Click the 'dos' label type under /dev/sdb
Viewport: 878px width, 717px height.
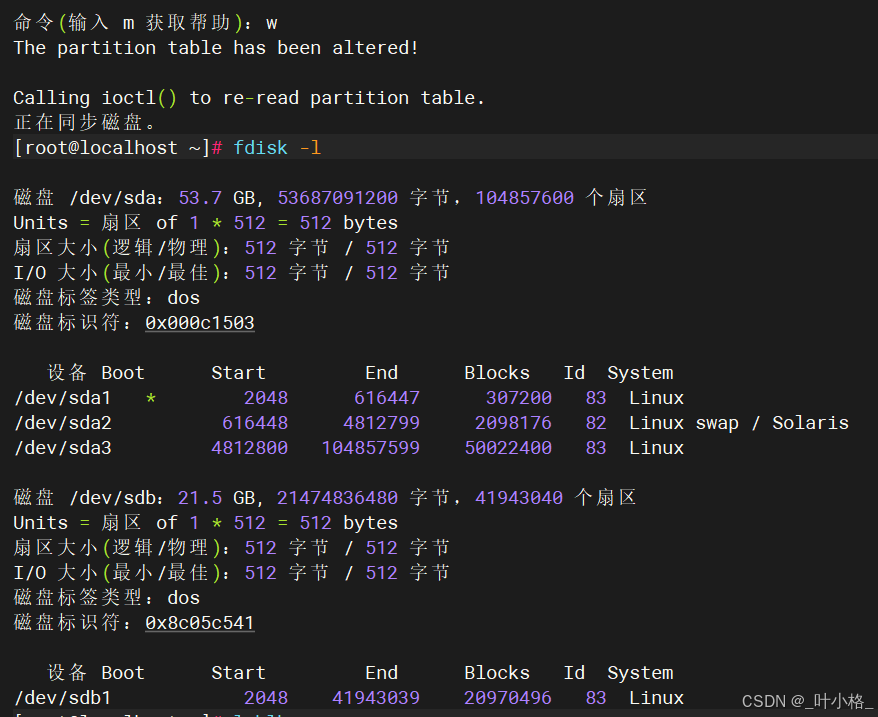click(184, 598)
